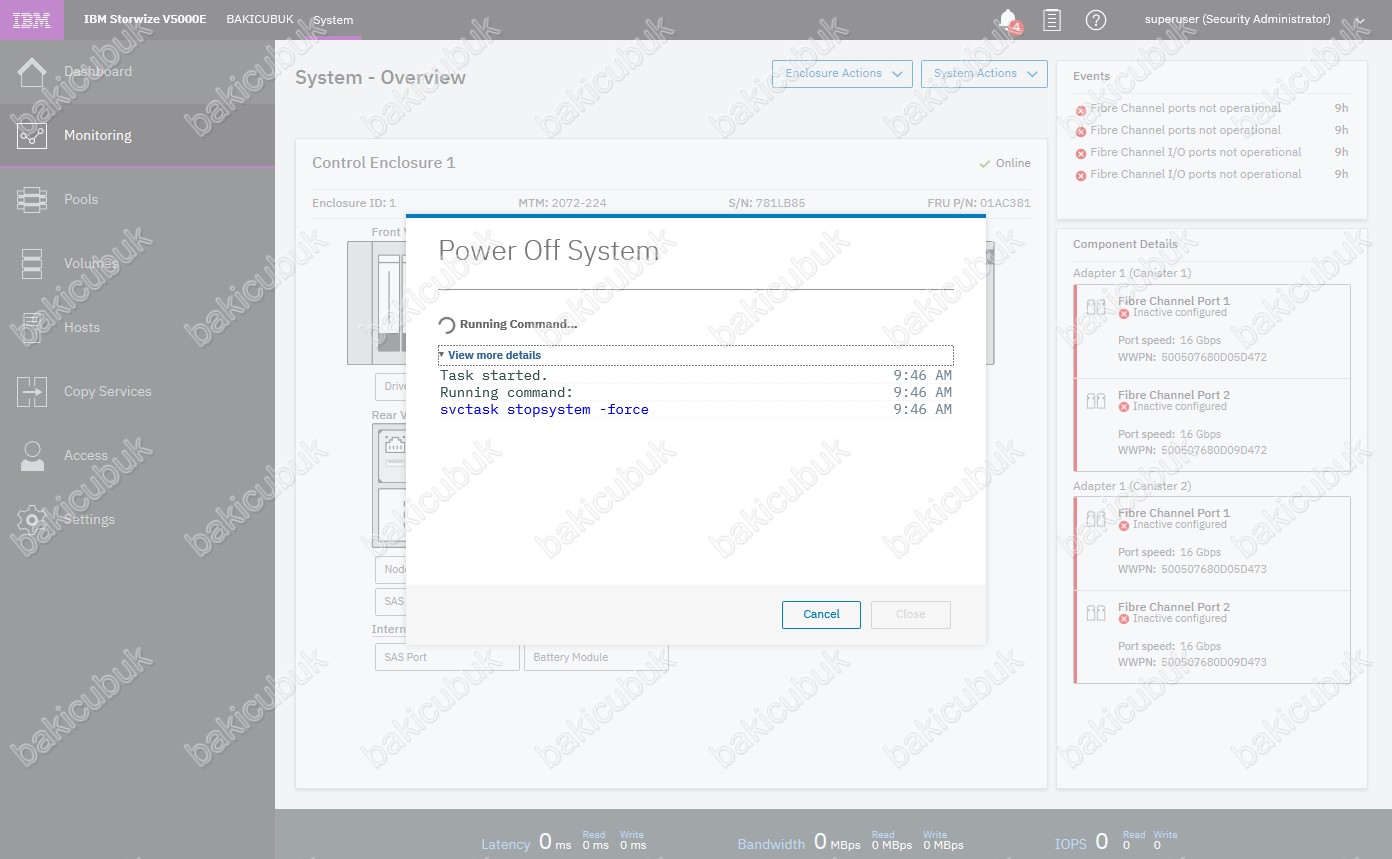Click the Volumes sidebar icon
The height and width of the screenshot is (859, 1392).
[x=32, y=263]
